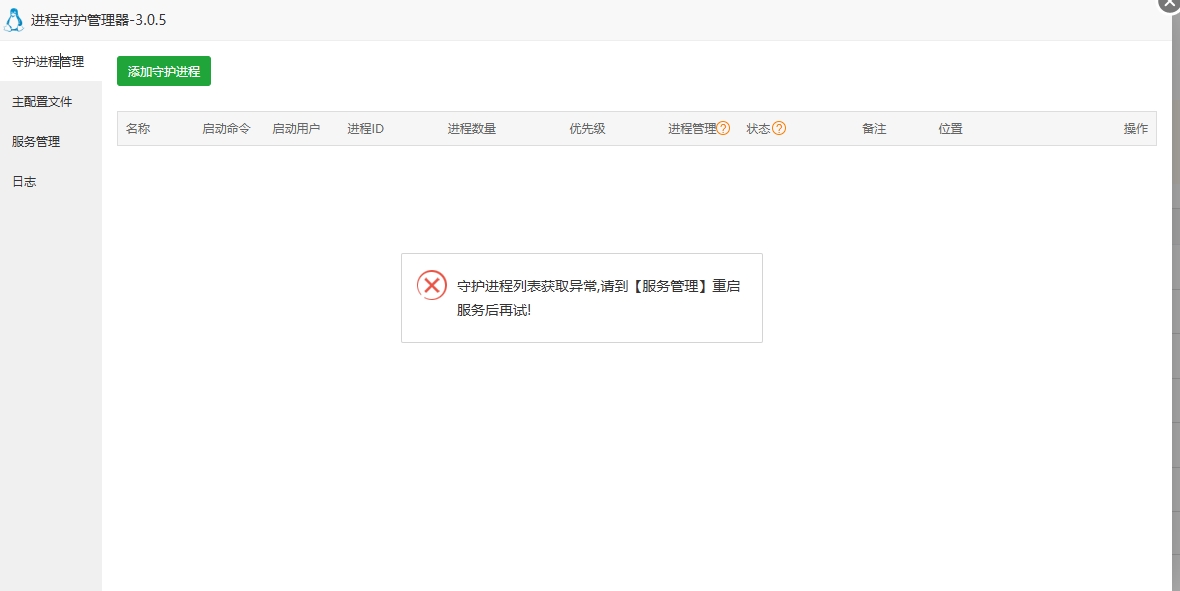This screenshot has height=591, width=1180.
Task: Switch to the 日志 tab
Action: [x=50, y=181]
